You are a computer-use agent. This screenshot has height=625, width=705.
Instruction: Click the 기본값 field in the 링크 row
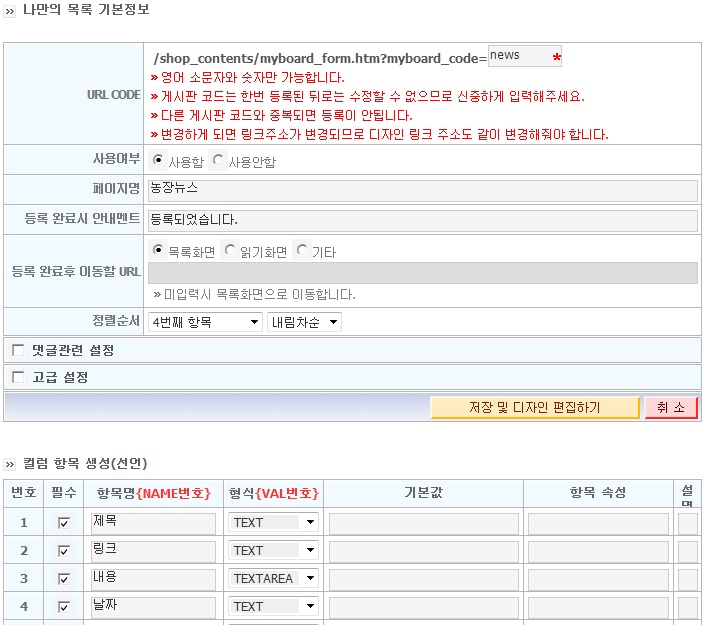424,551
